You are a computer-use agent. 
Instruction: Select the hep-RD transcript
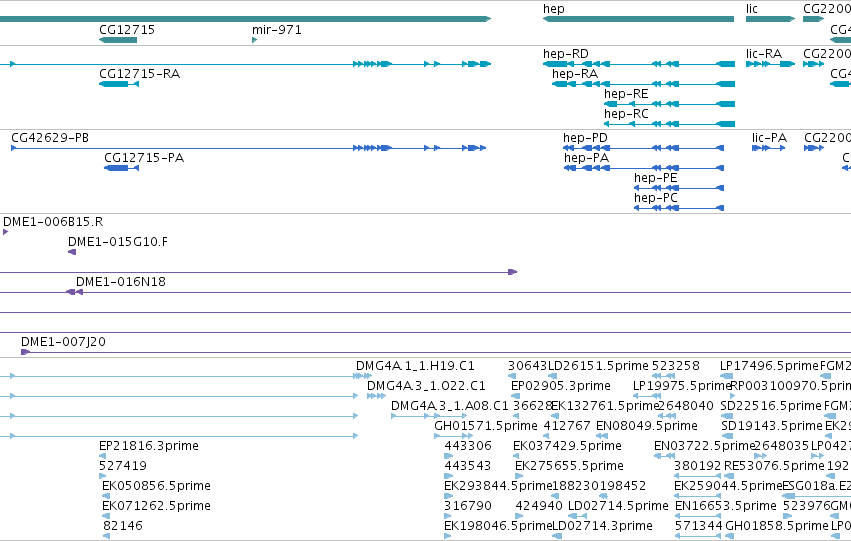(x=639, y=64)
